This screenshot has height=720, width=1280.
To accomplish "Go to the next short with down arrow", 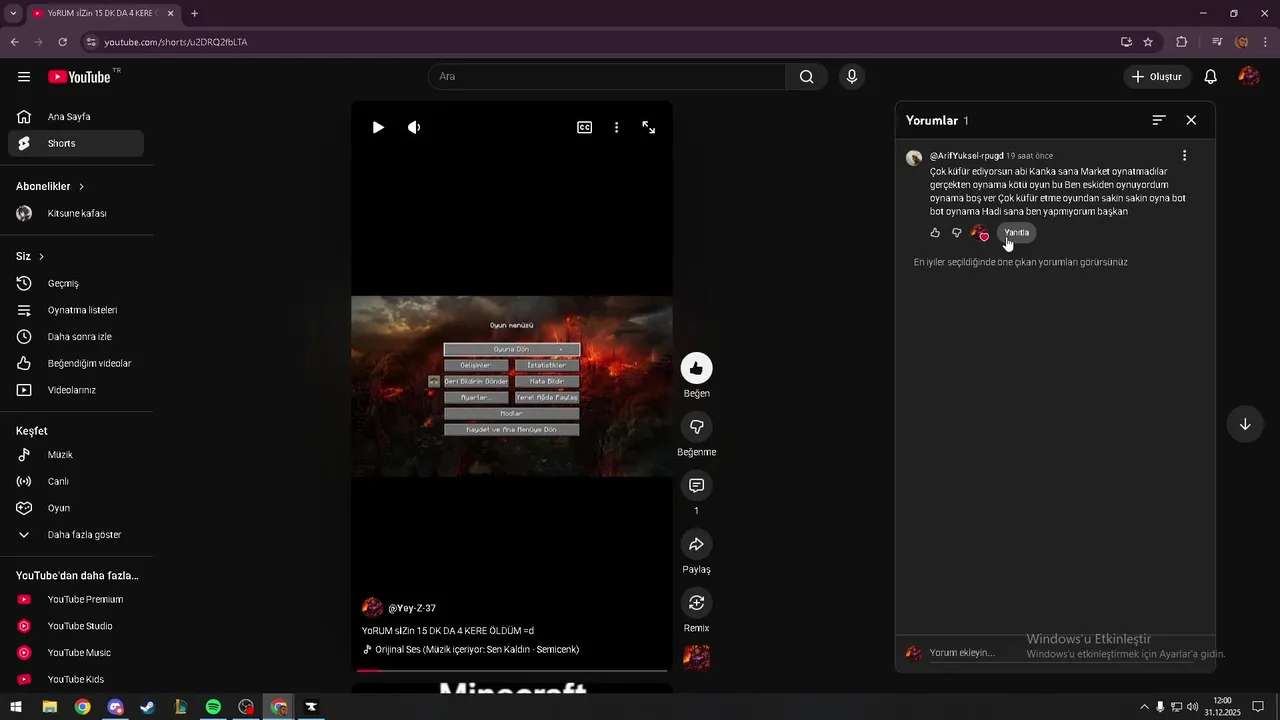I will [1245, 424].
